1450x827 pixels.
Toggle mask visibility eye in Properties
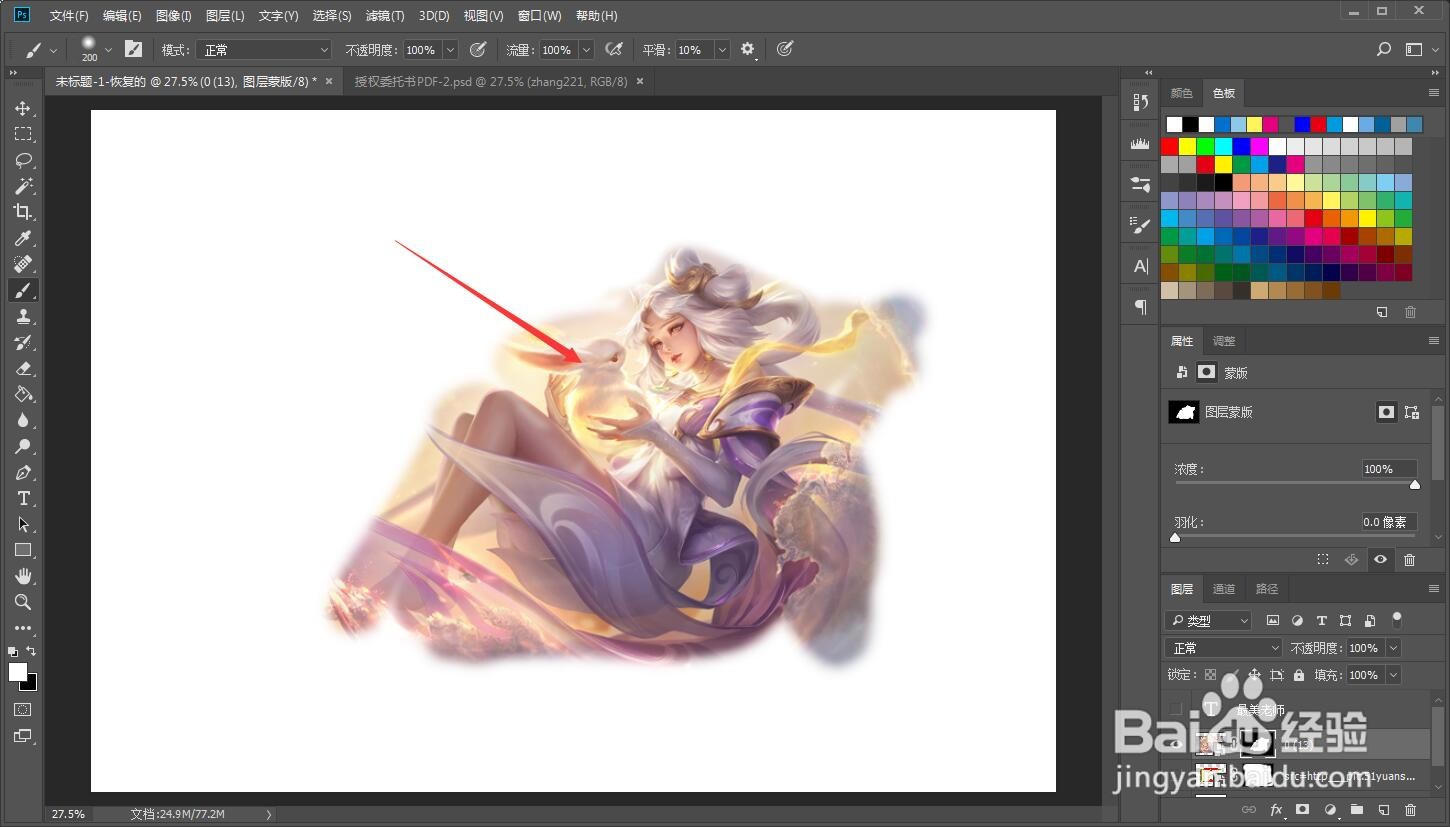1380,560
